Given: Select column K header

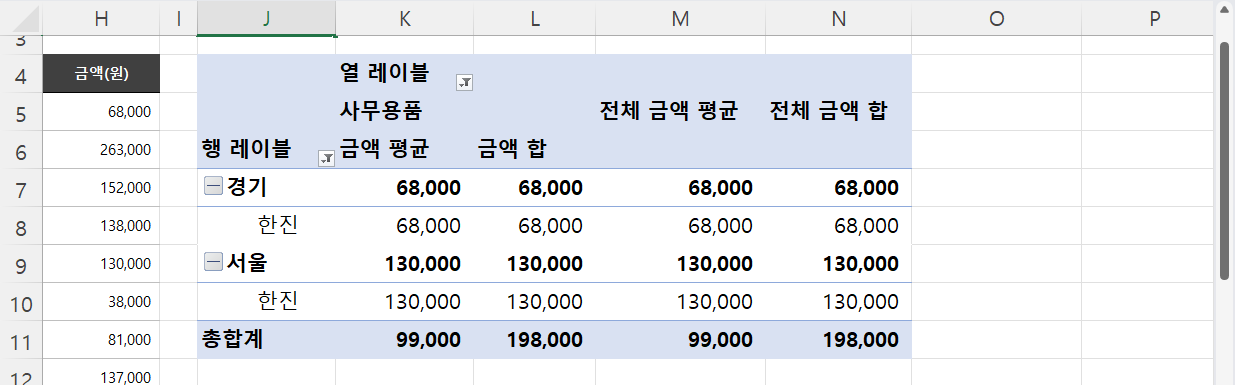Looking at the screenshot, I should coord(404,17).
